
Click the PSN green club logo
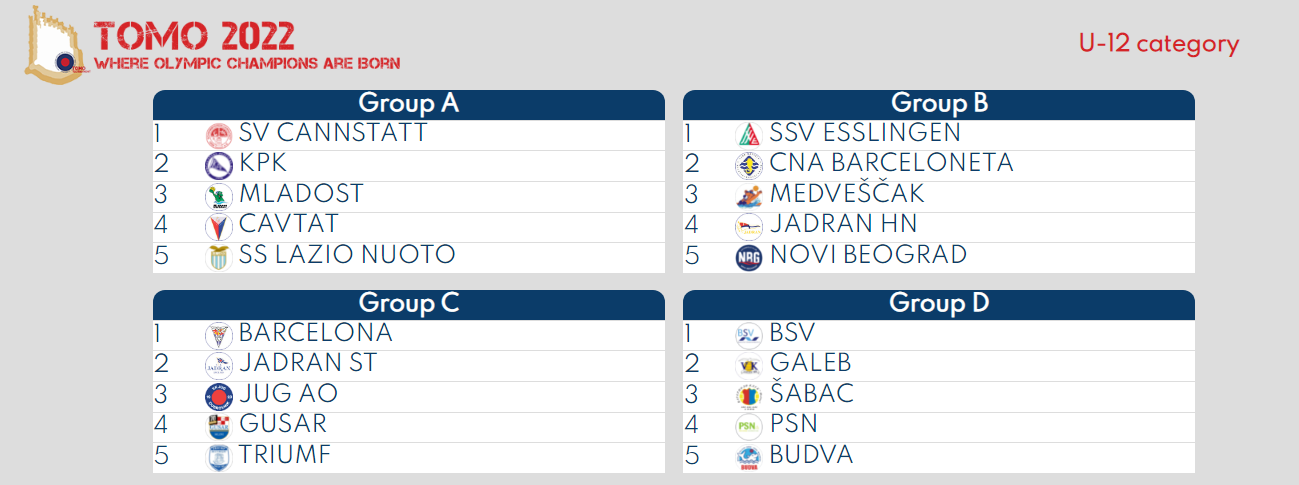(x=748, y=426)
